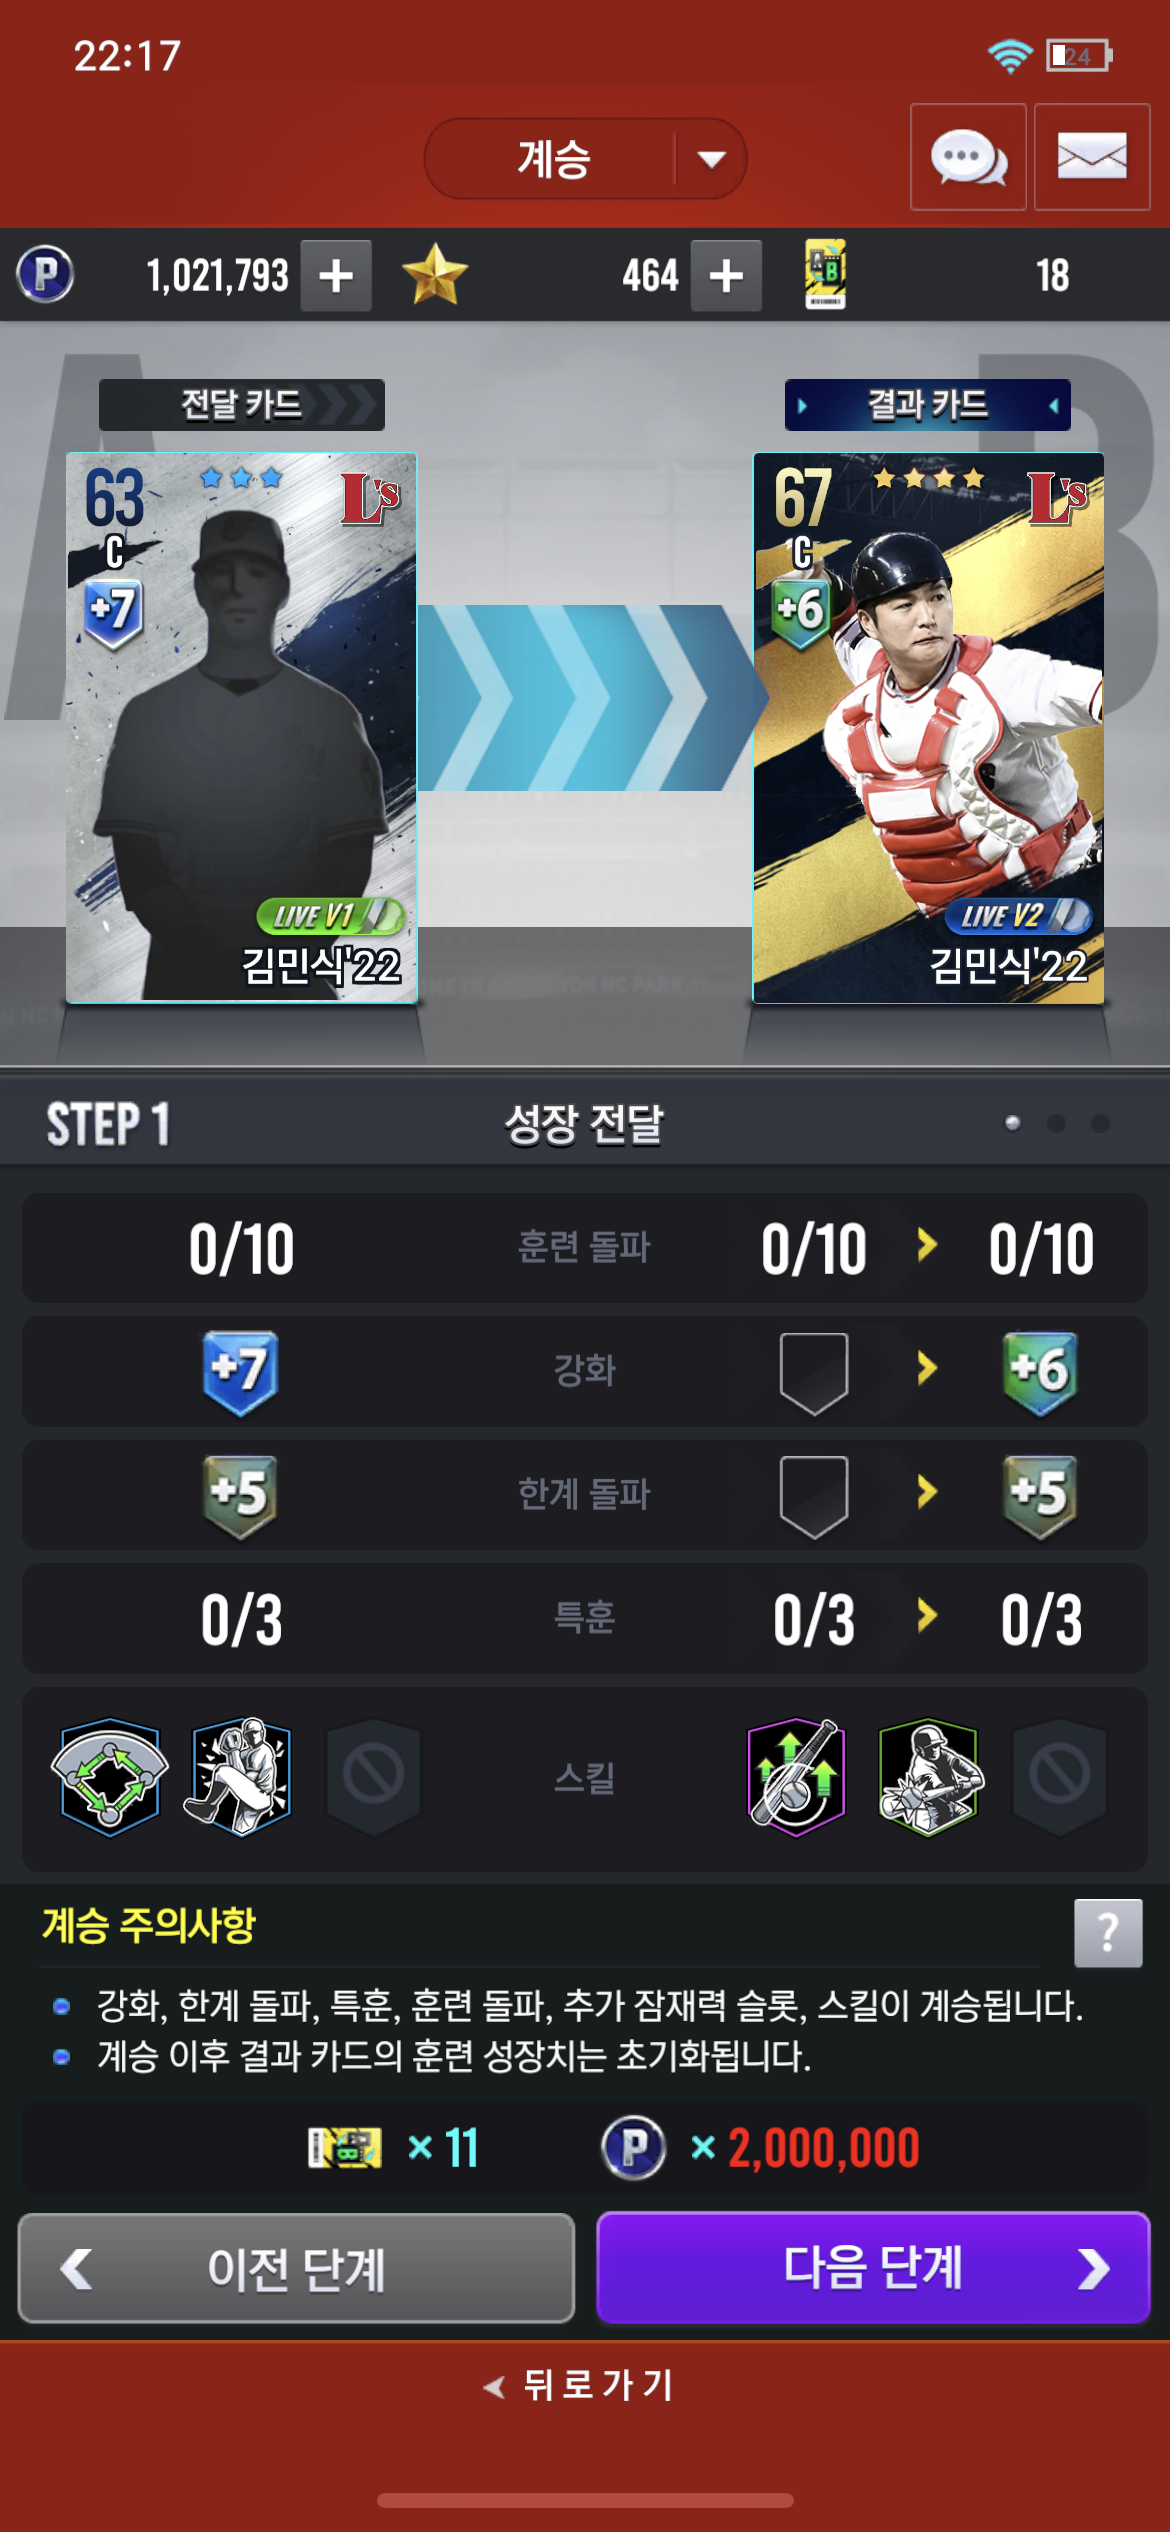The image size is (1170, 2532).
Task: Go to 다음 단계 next step
Action: point(873,2267)
